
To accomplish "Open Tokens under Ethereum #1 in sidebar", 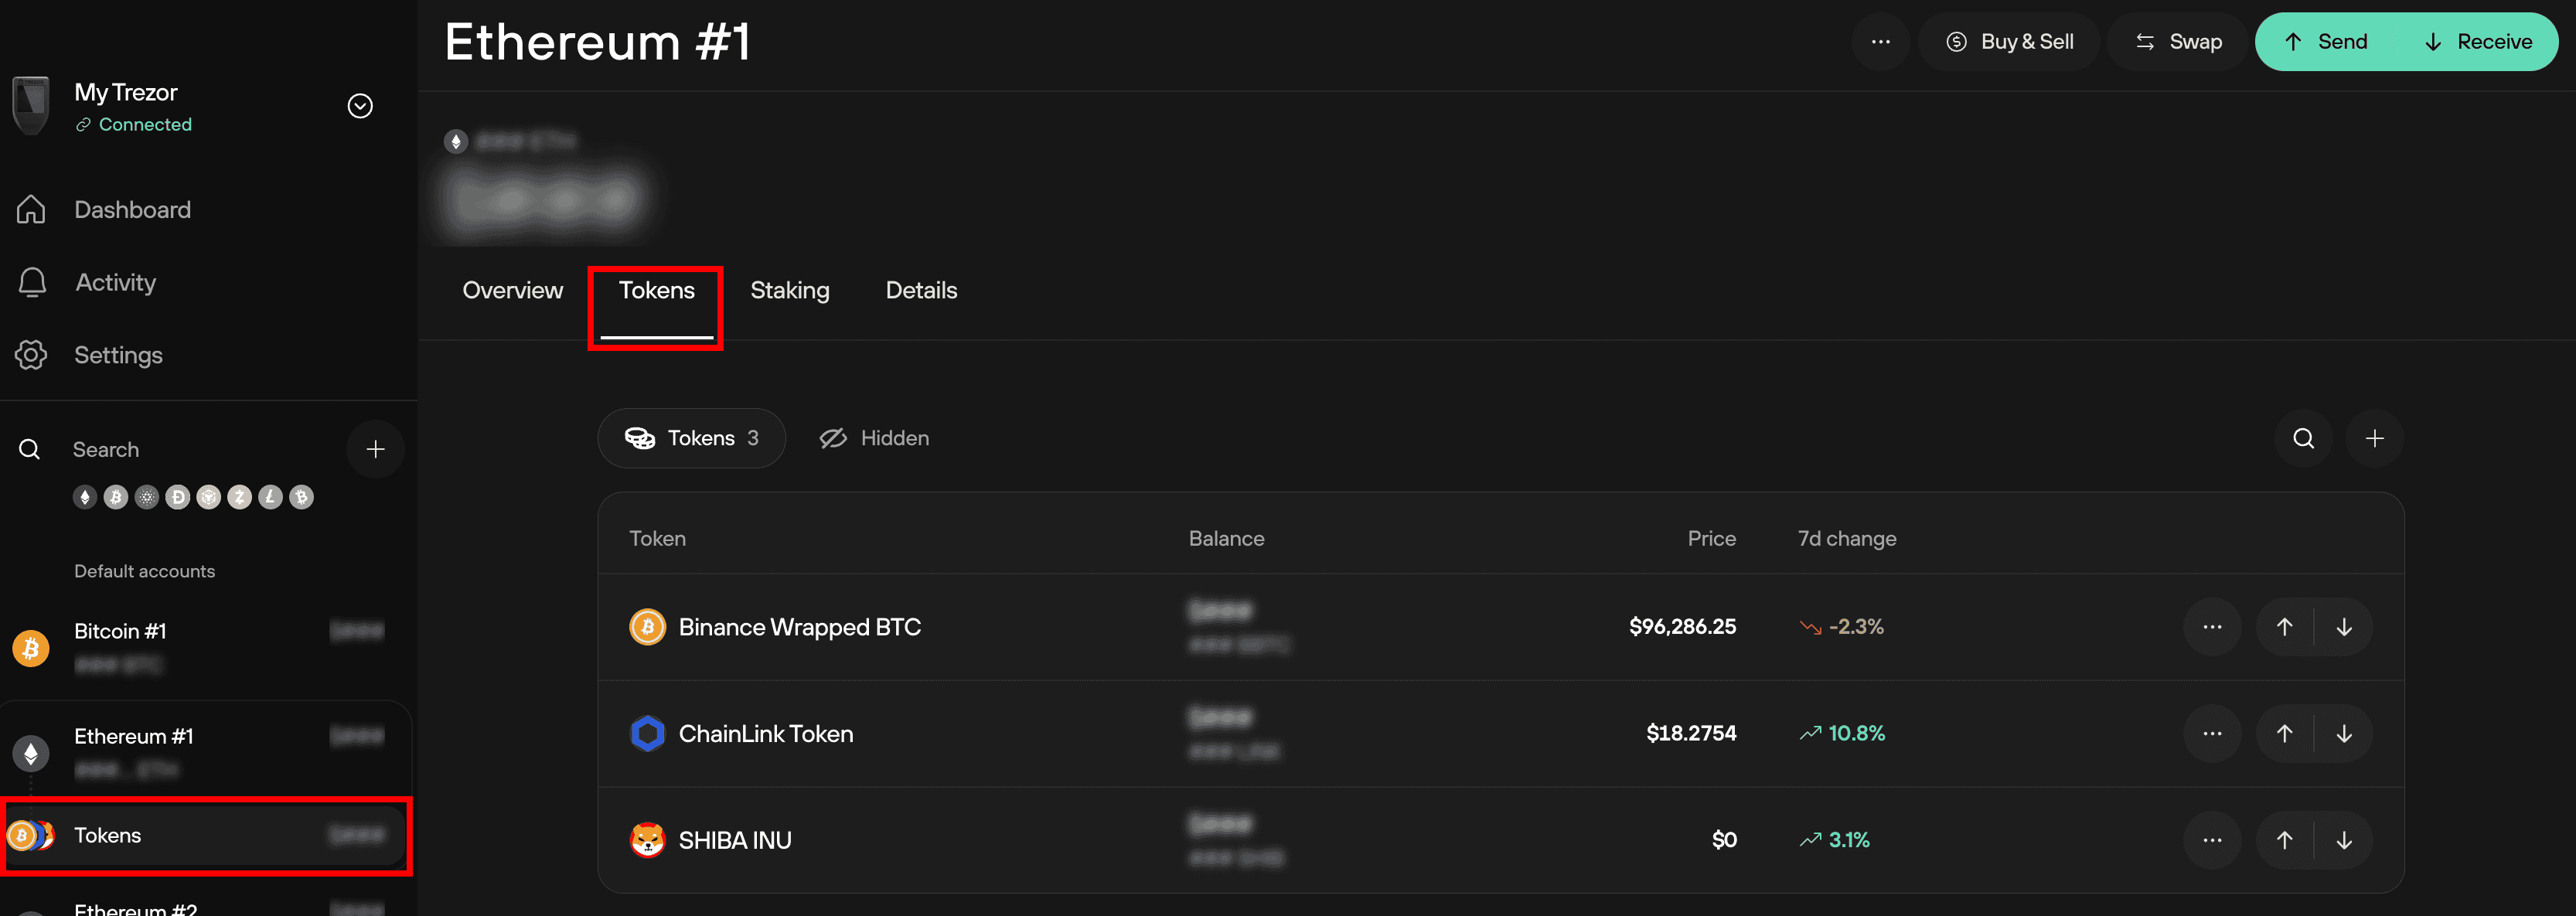I will pyautogui.click(x=206, y=836).
